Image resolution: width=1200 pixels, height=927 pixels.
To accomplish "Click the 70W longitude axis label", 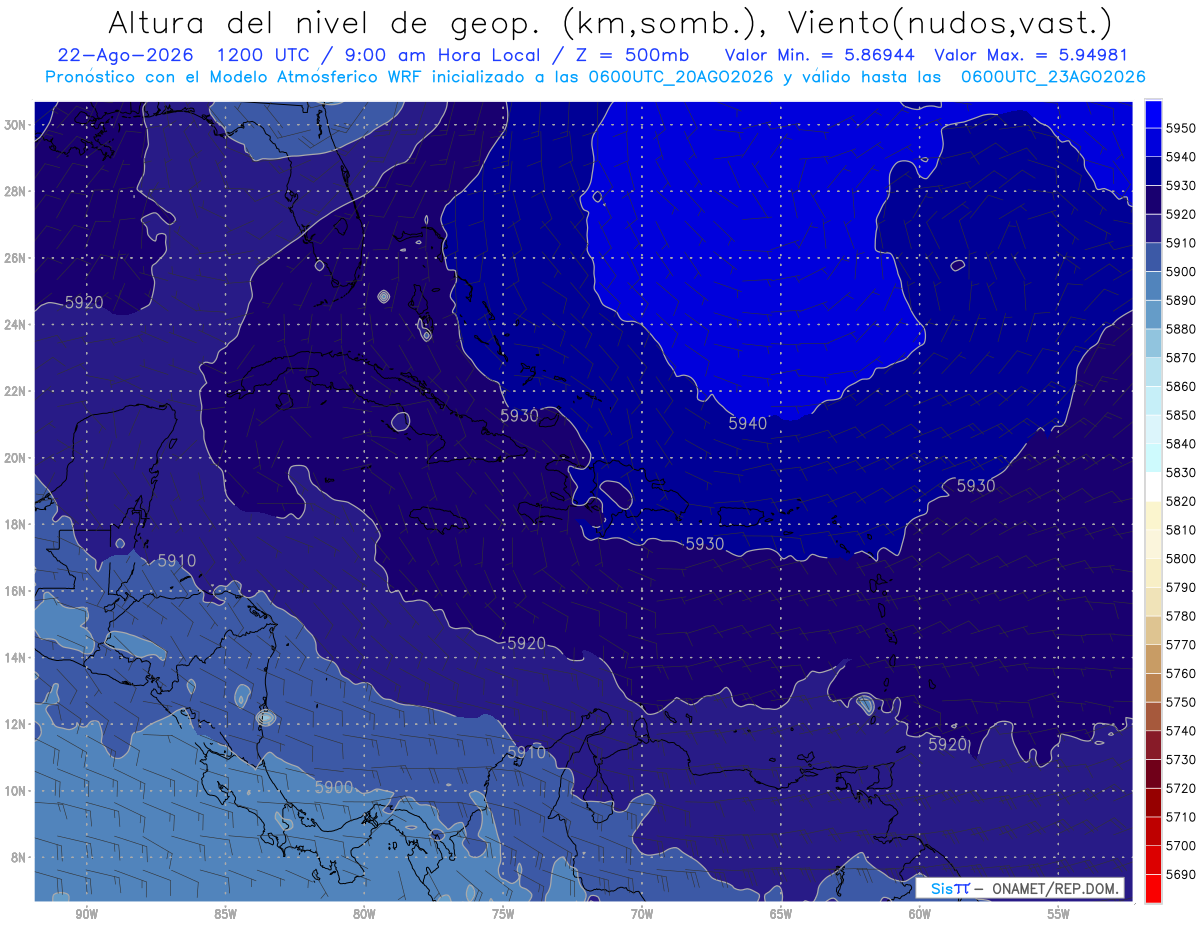I will click(x=642, y=914).
